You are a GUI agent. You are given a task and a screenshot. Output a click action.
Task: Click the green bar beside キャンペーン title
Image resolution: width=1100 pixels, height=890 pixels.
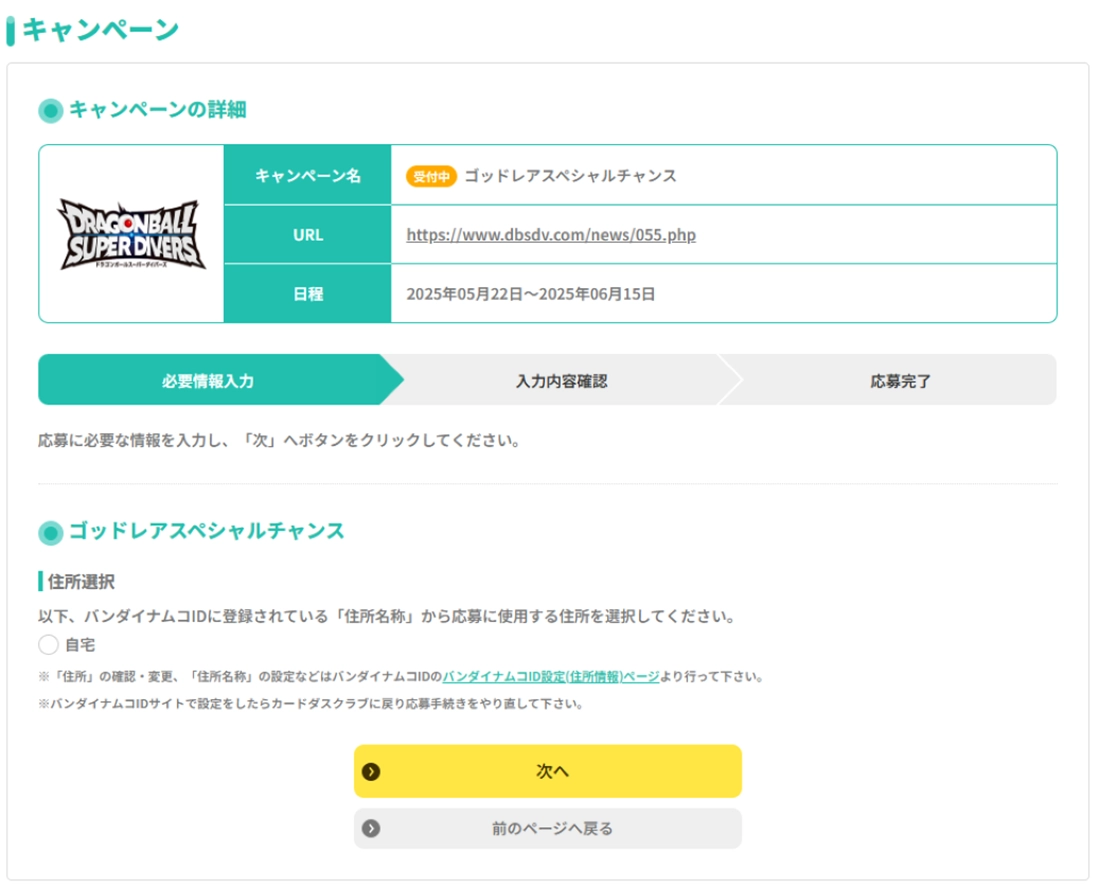(10, 30)
